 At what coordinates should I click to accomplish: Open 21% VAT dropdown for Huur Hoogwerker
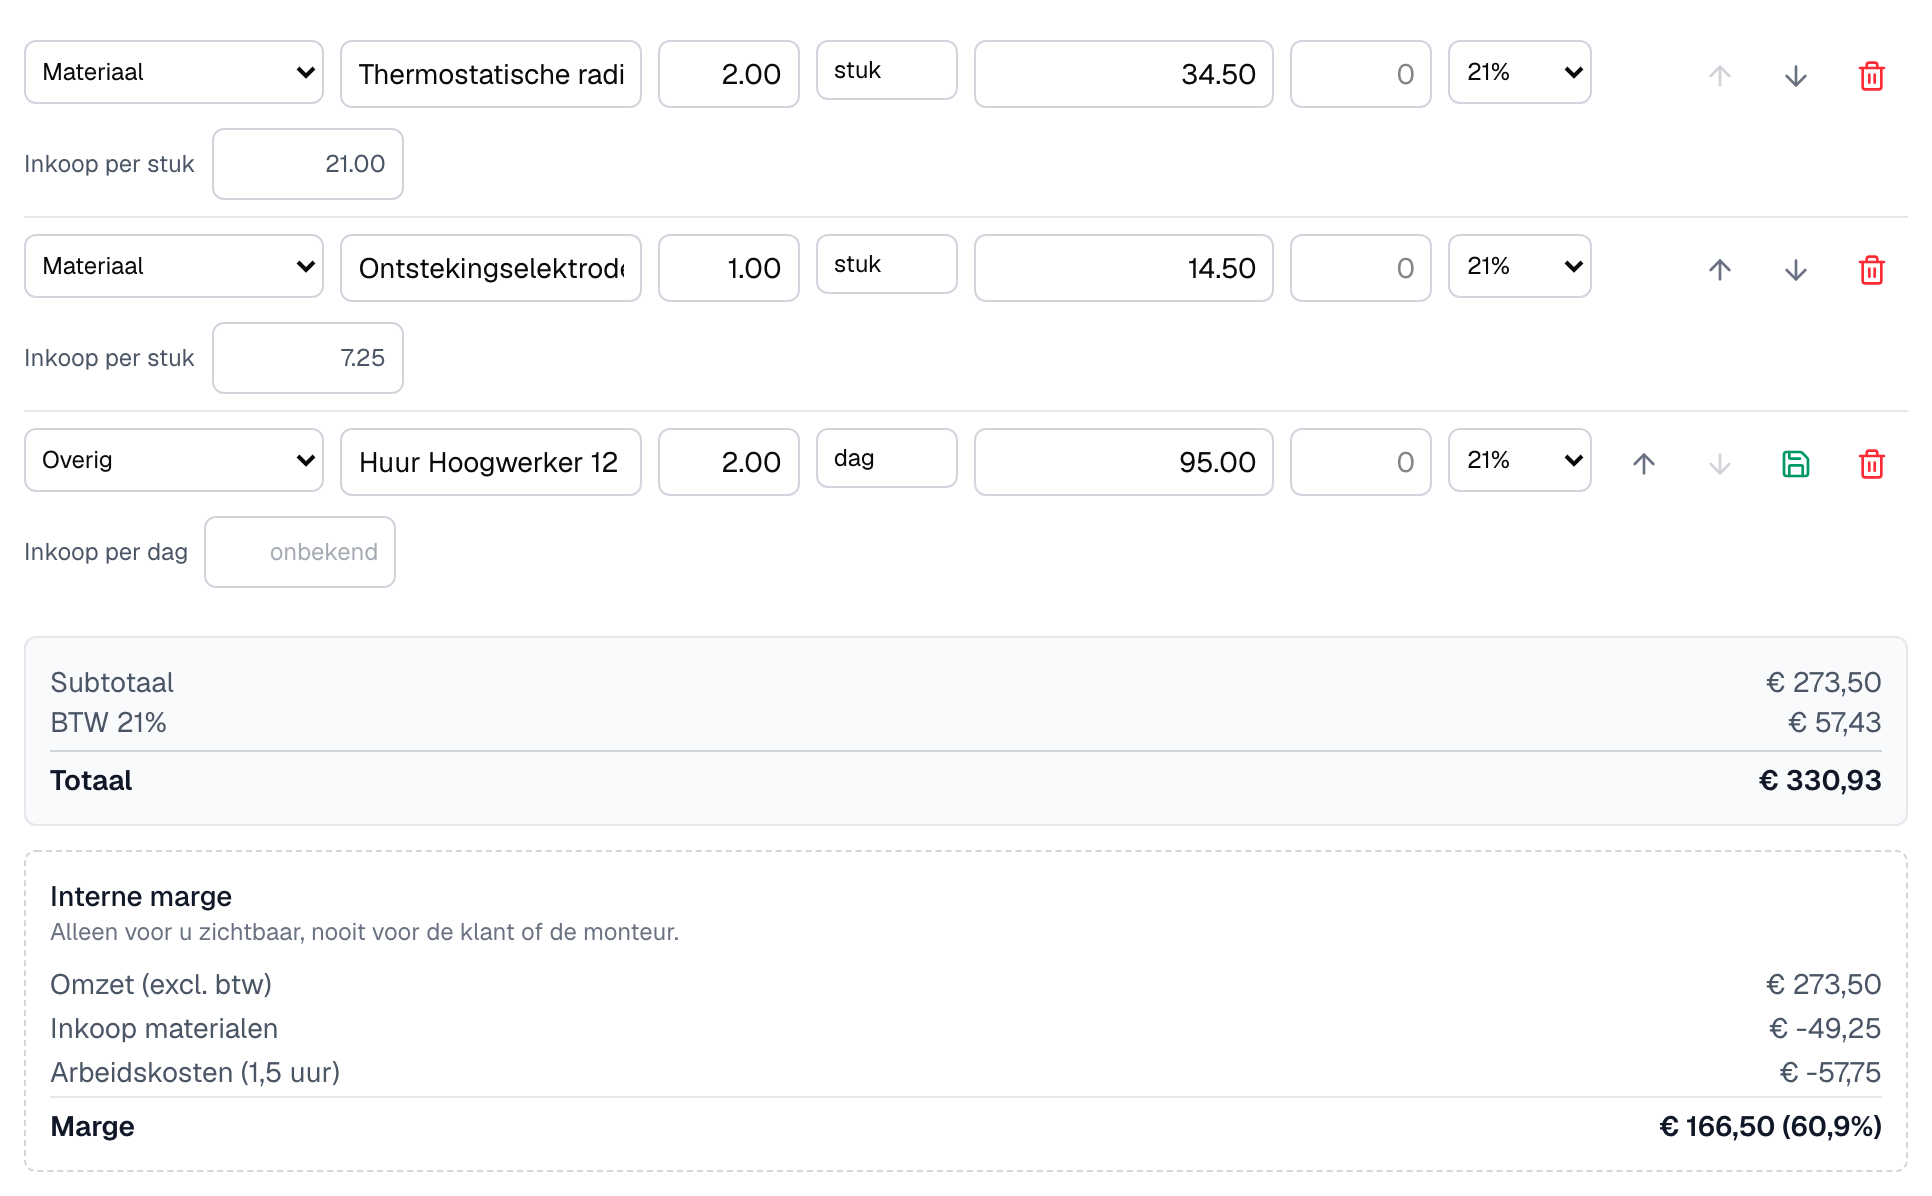[1519, 460]
